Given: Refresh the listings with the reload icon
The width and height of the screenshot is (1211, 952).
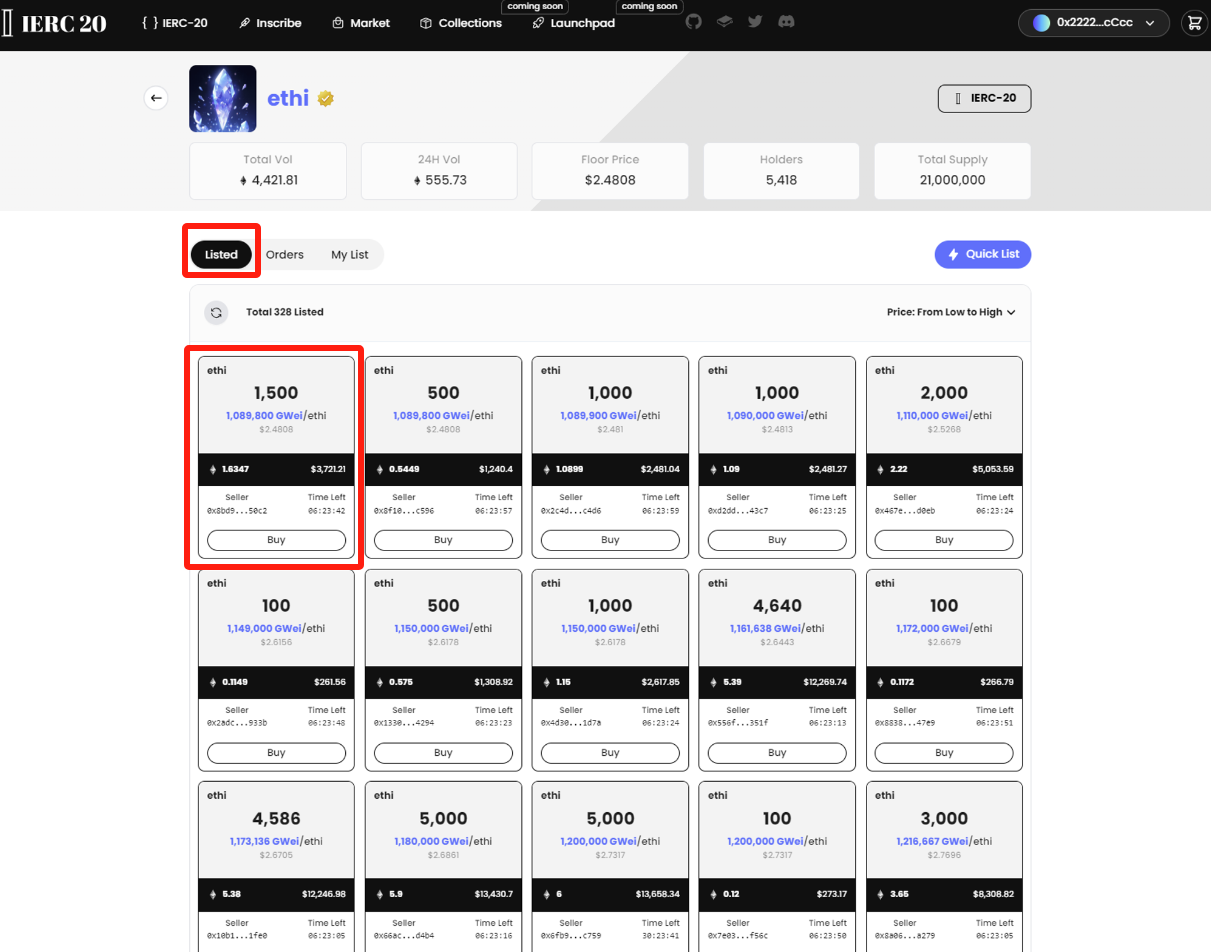Looking at the screenshot, I should tap(216, 312).
